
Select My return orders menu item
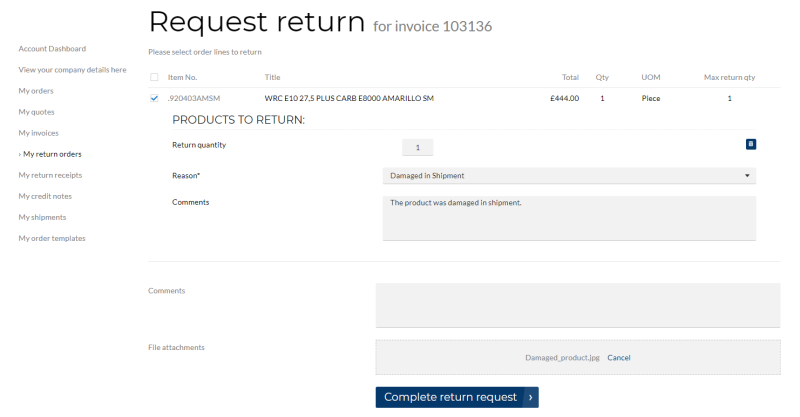[x=52, y=154]
